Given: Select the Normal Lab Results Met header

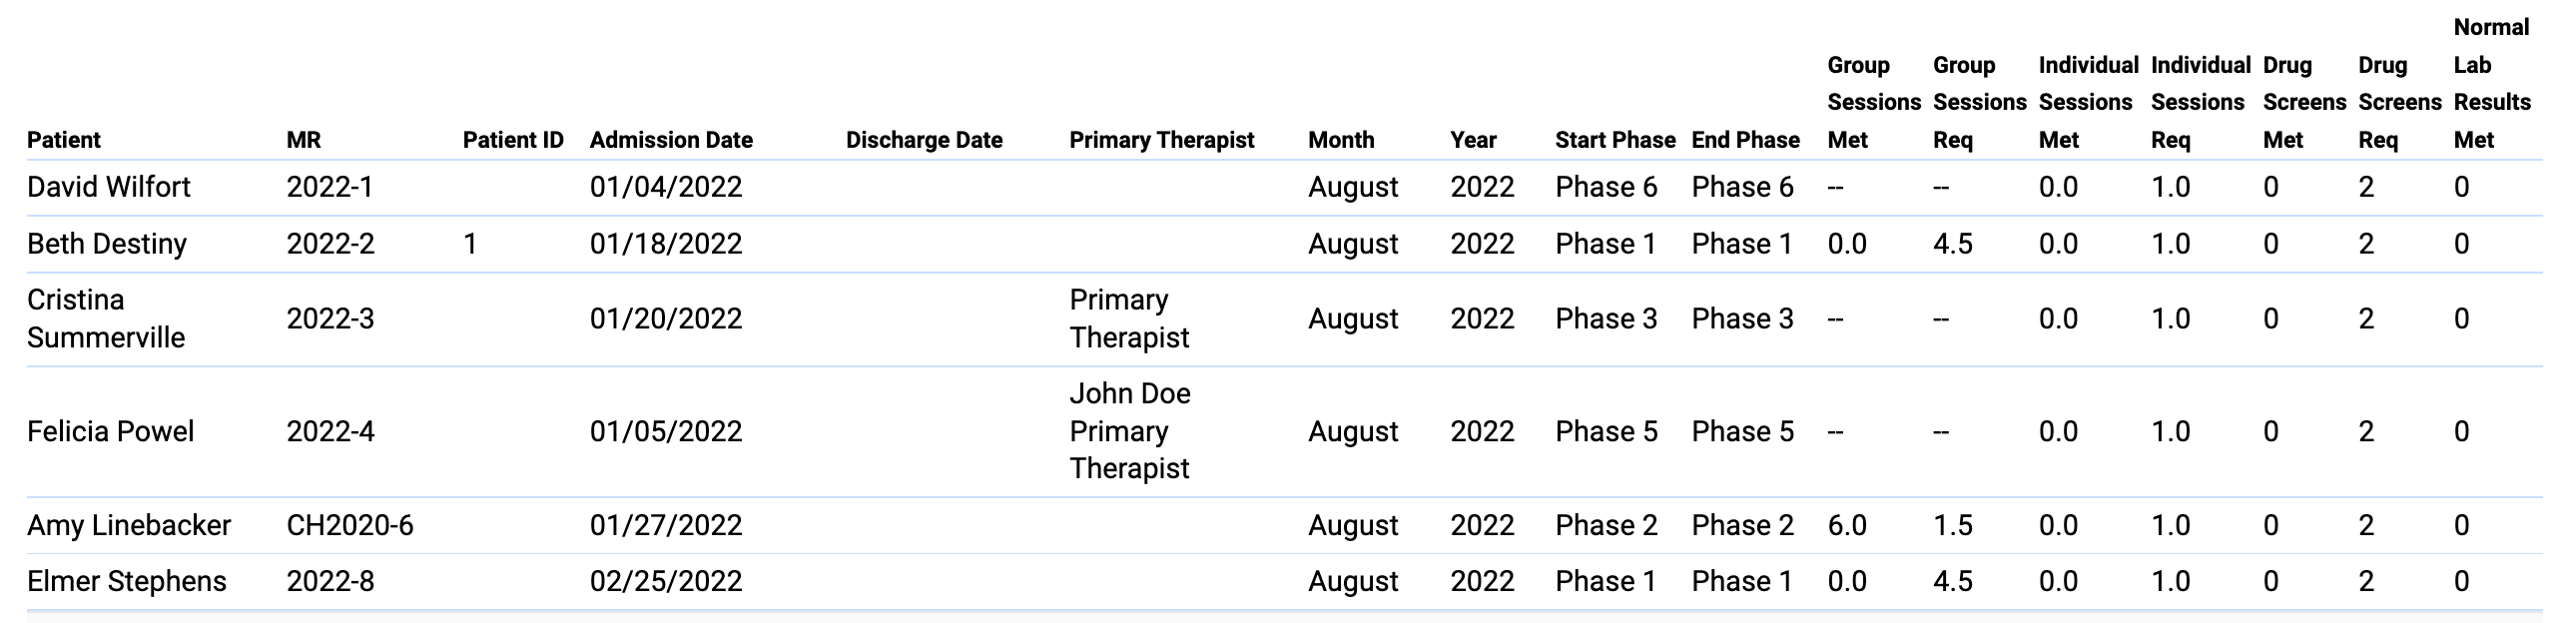Looking at the screenshot, I should pos(2491,84).
